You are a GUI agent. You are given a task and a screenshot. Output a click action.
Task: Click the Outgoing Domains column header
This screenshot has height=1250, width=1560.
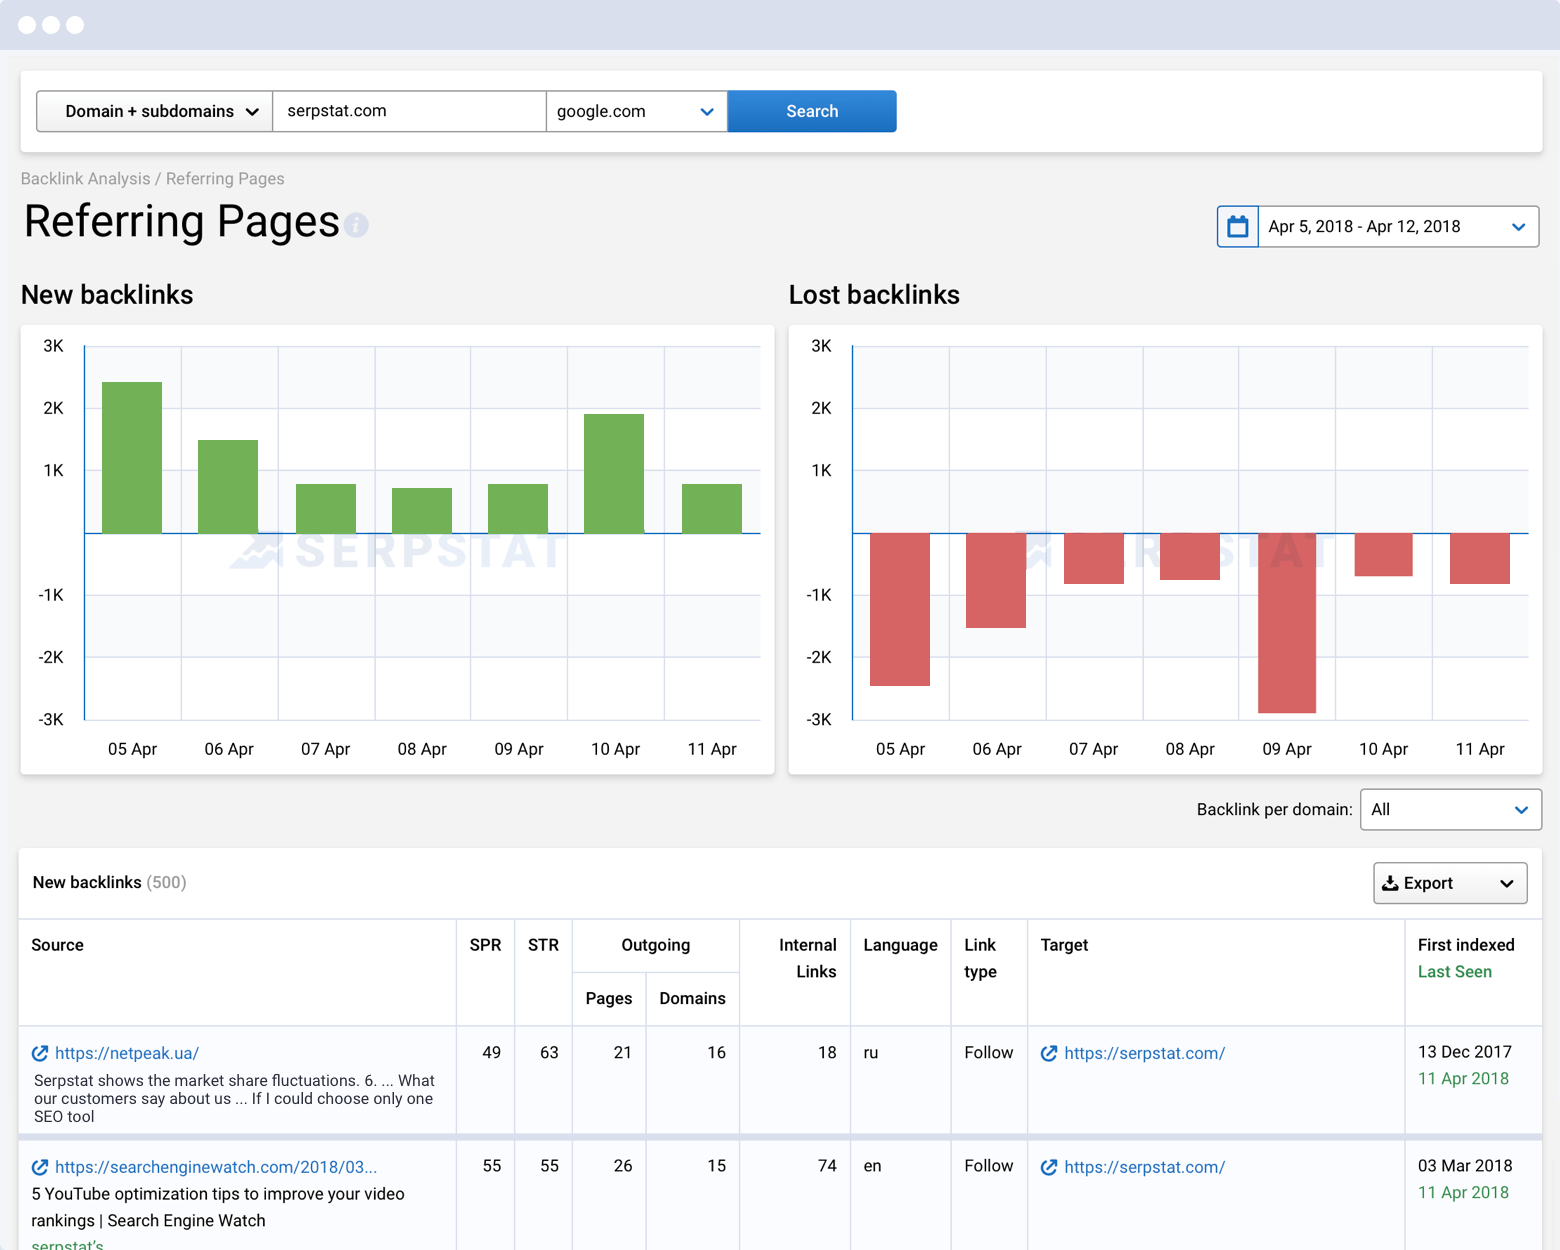point(692,998)
